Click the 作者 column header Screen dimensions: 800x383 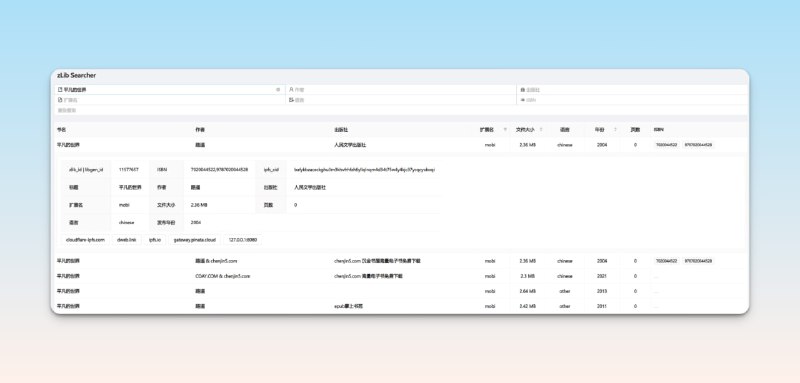[200, 130]
